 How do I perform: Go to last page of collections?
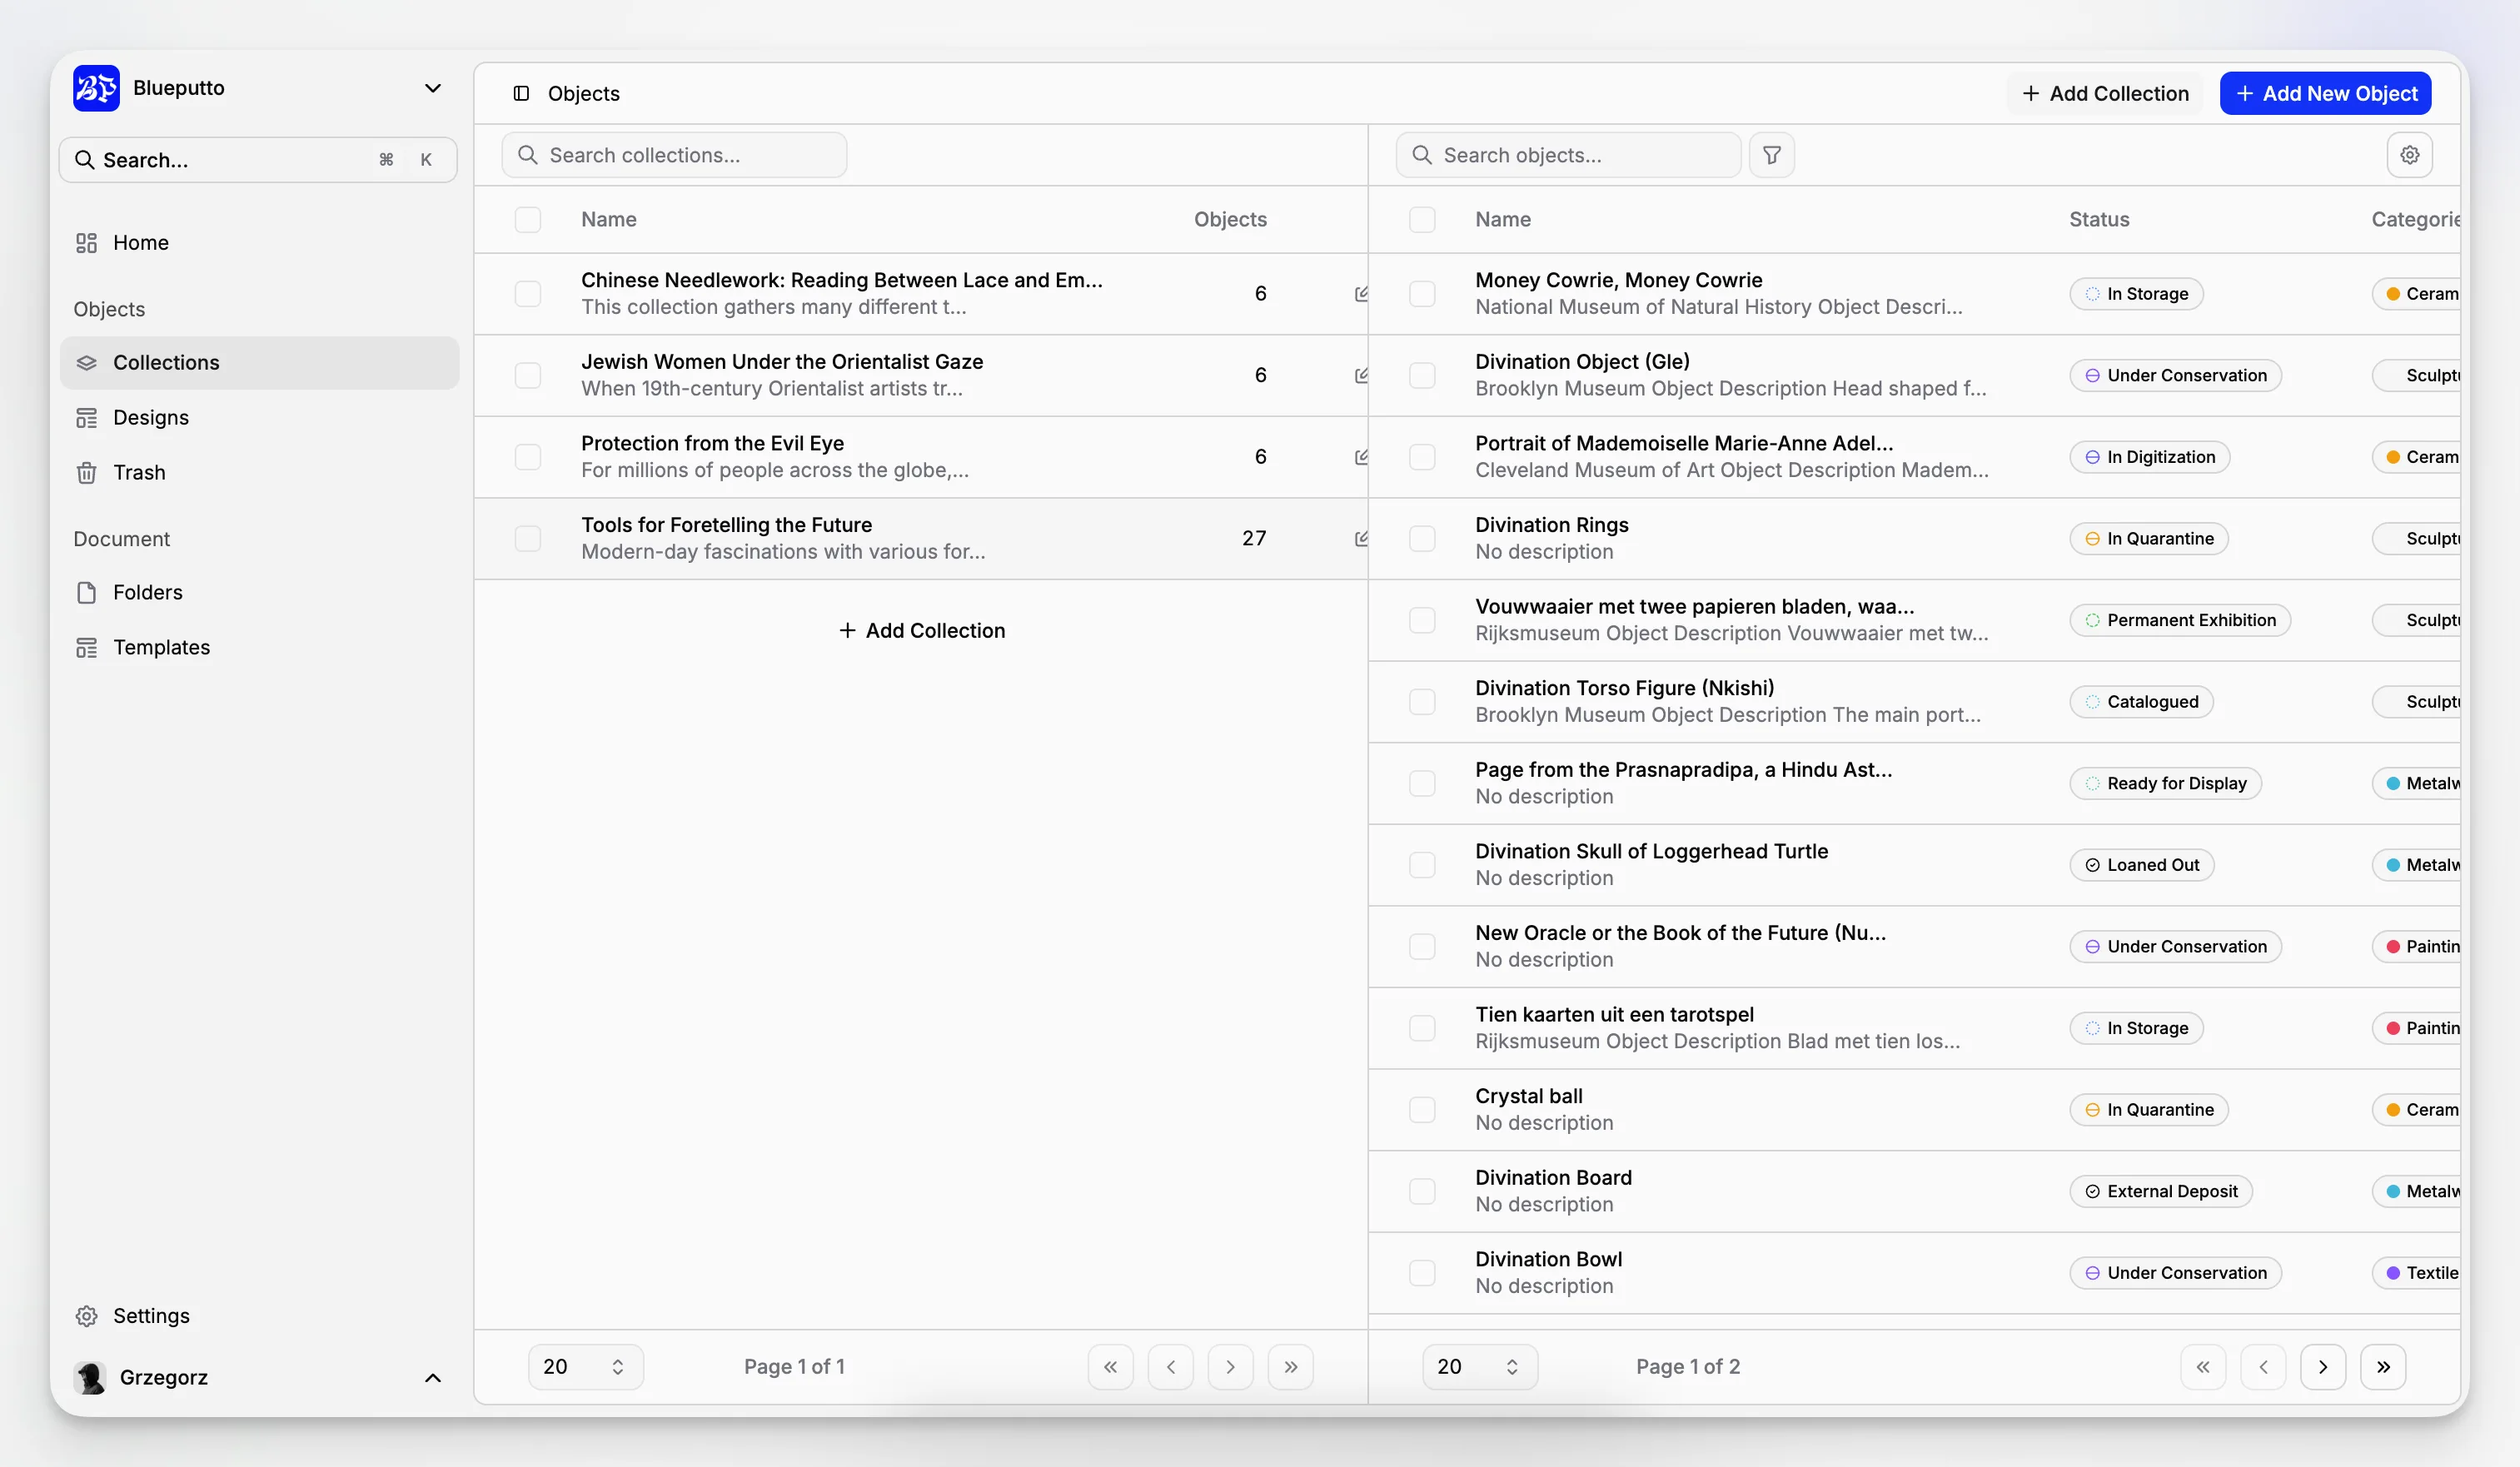click(1290, 1367)
